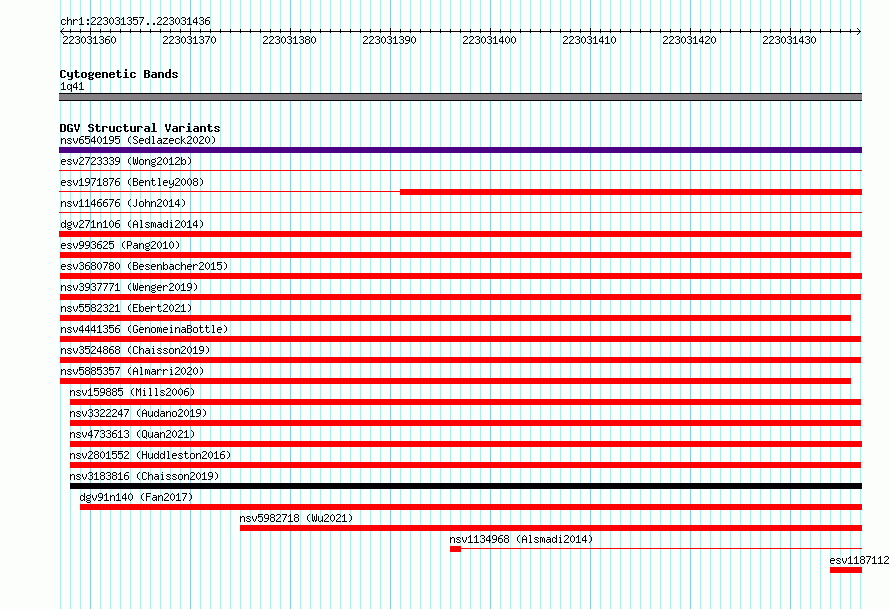Click nsv4441356 (GenomeinaBottle) label
The height and width of the screenshot is (609, 890).
144,329
